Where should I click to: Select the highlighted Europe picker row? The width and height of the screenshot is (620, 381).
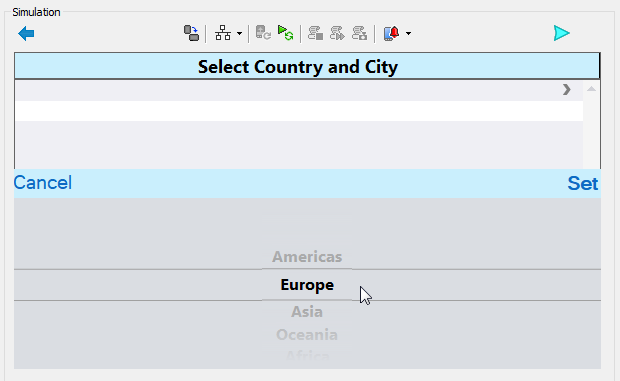pyautogui.click(x=307, y=285)
